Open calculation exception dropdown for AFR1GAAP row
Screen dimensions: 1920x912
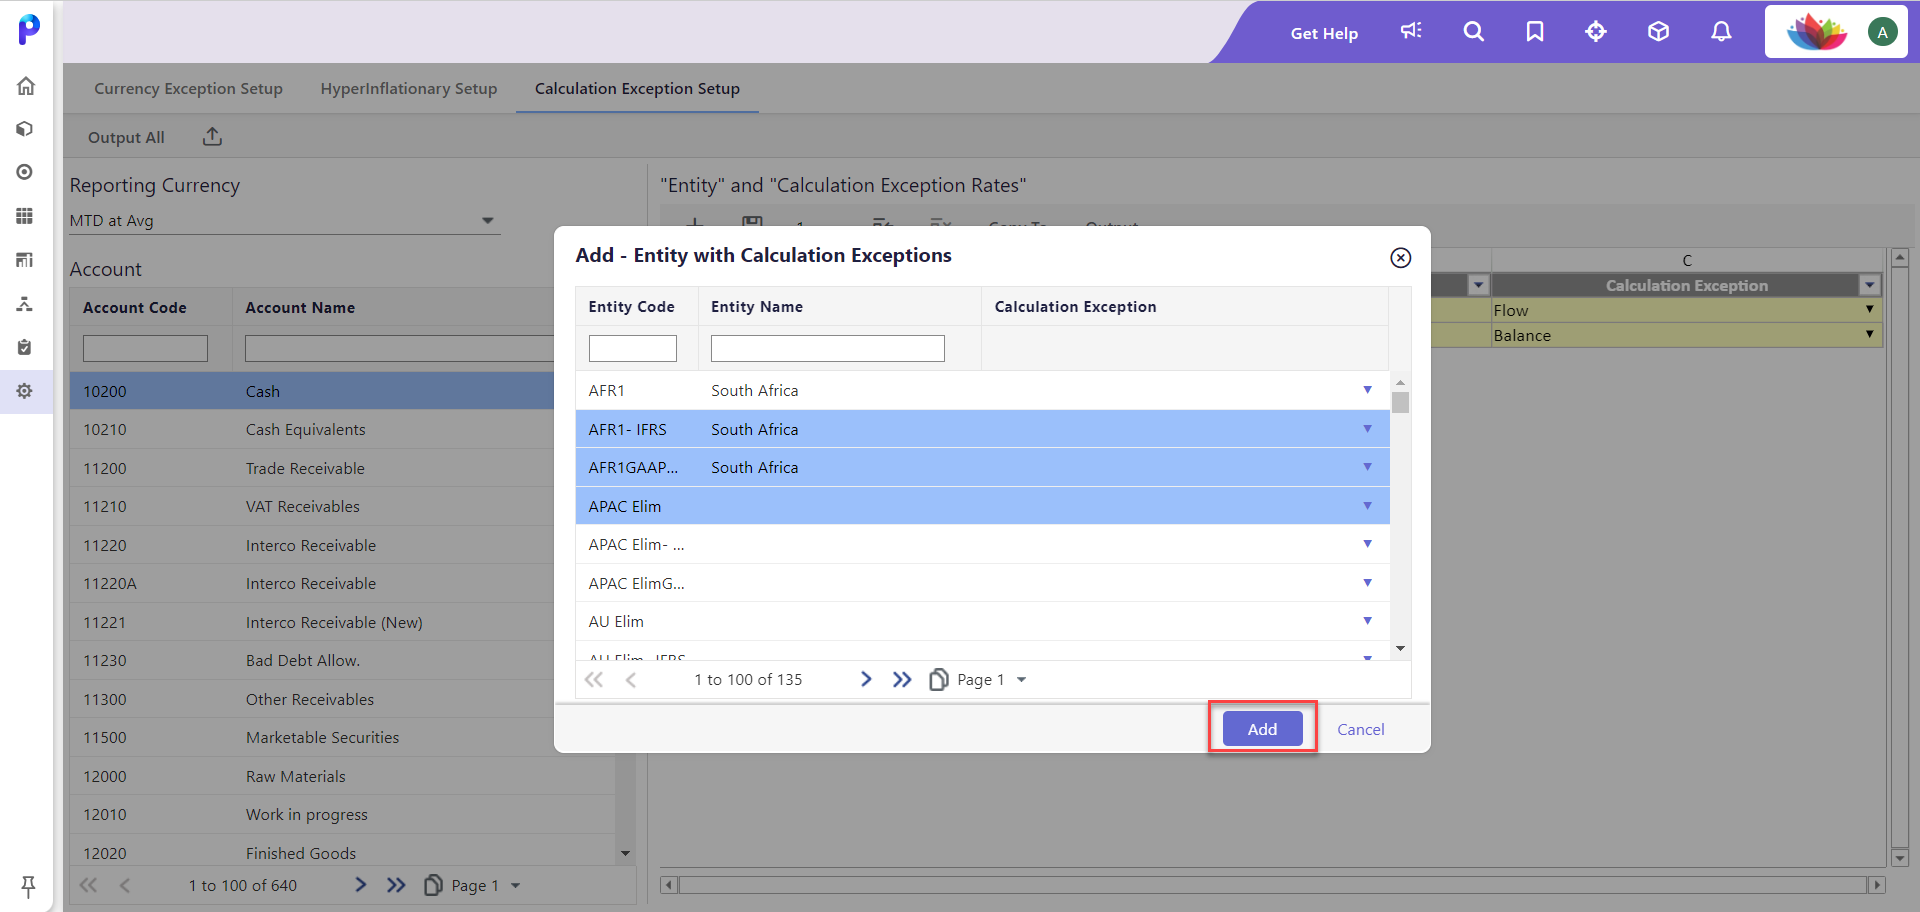point(1367,467)
